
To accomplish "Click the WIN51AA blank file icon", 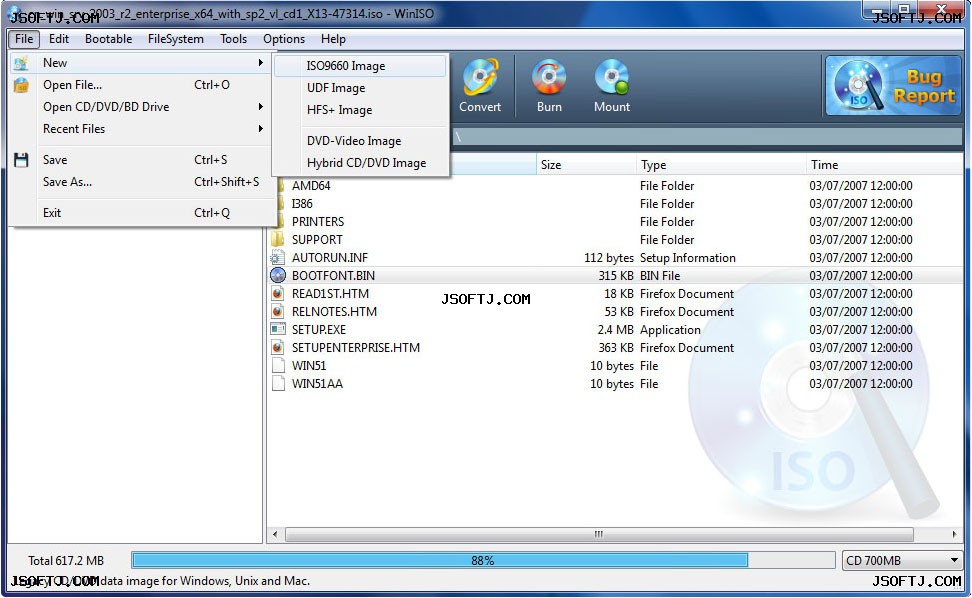I will pyautogui.click(x=278, y=384).
